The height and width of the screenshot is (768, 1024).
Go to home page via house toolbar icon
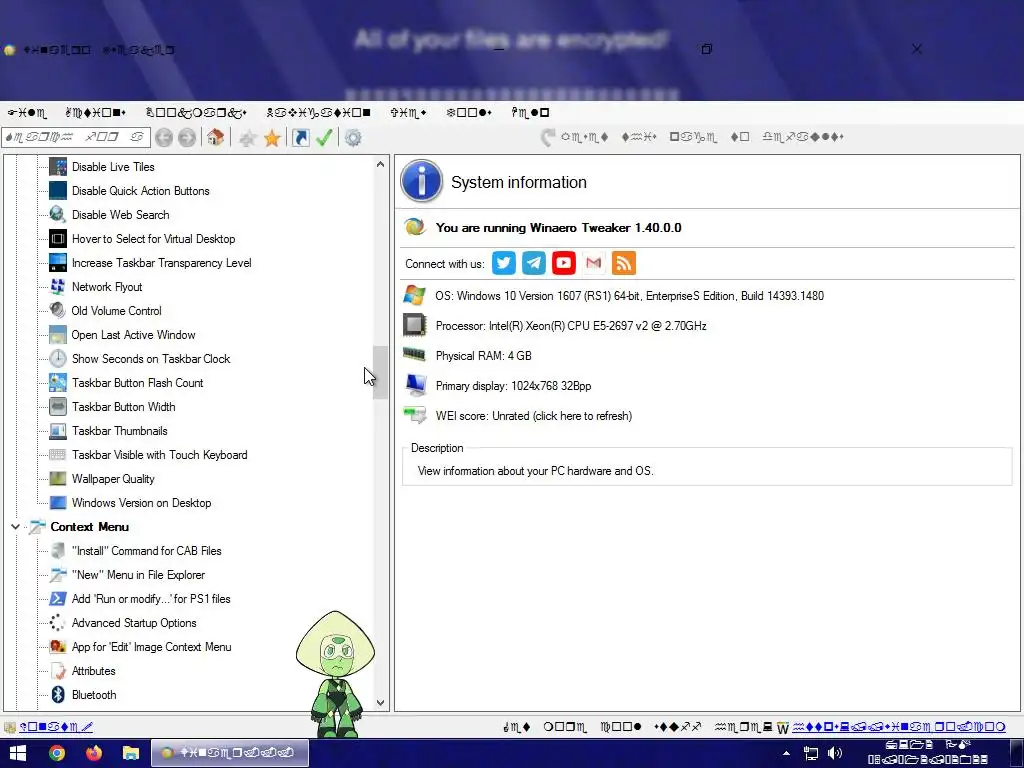216,137
